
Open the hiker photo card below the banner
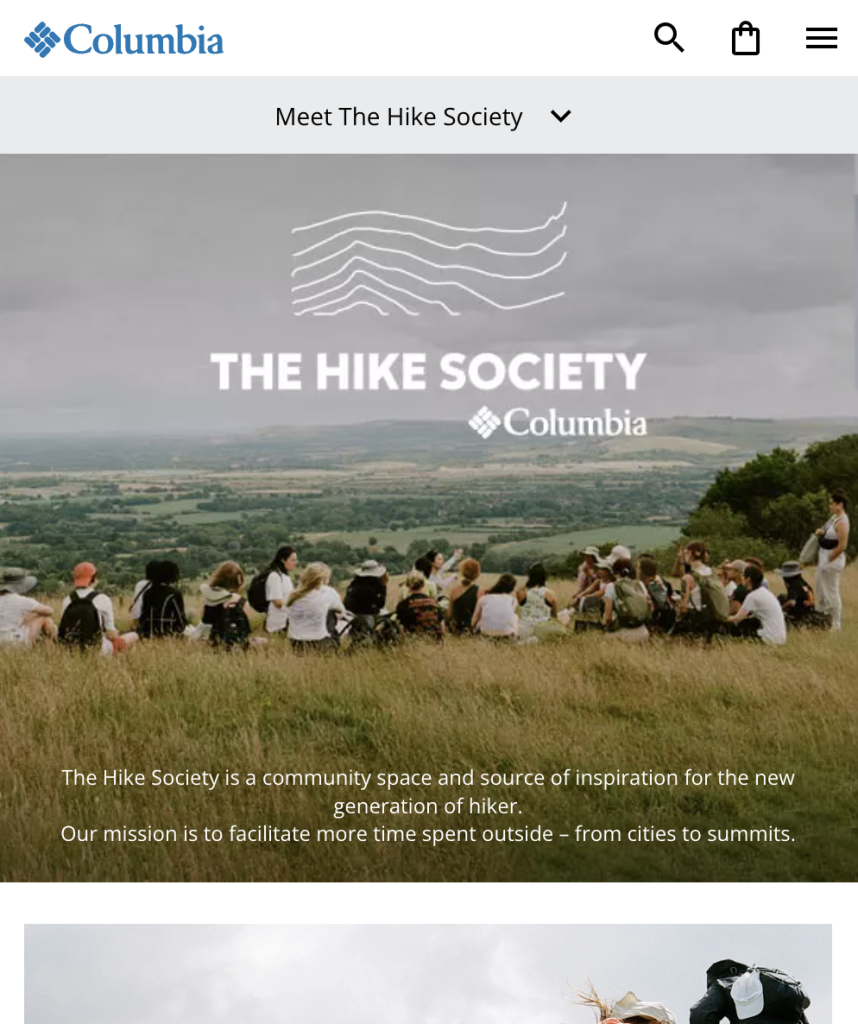[428, 974]
